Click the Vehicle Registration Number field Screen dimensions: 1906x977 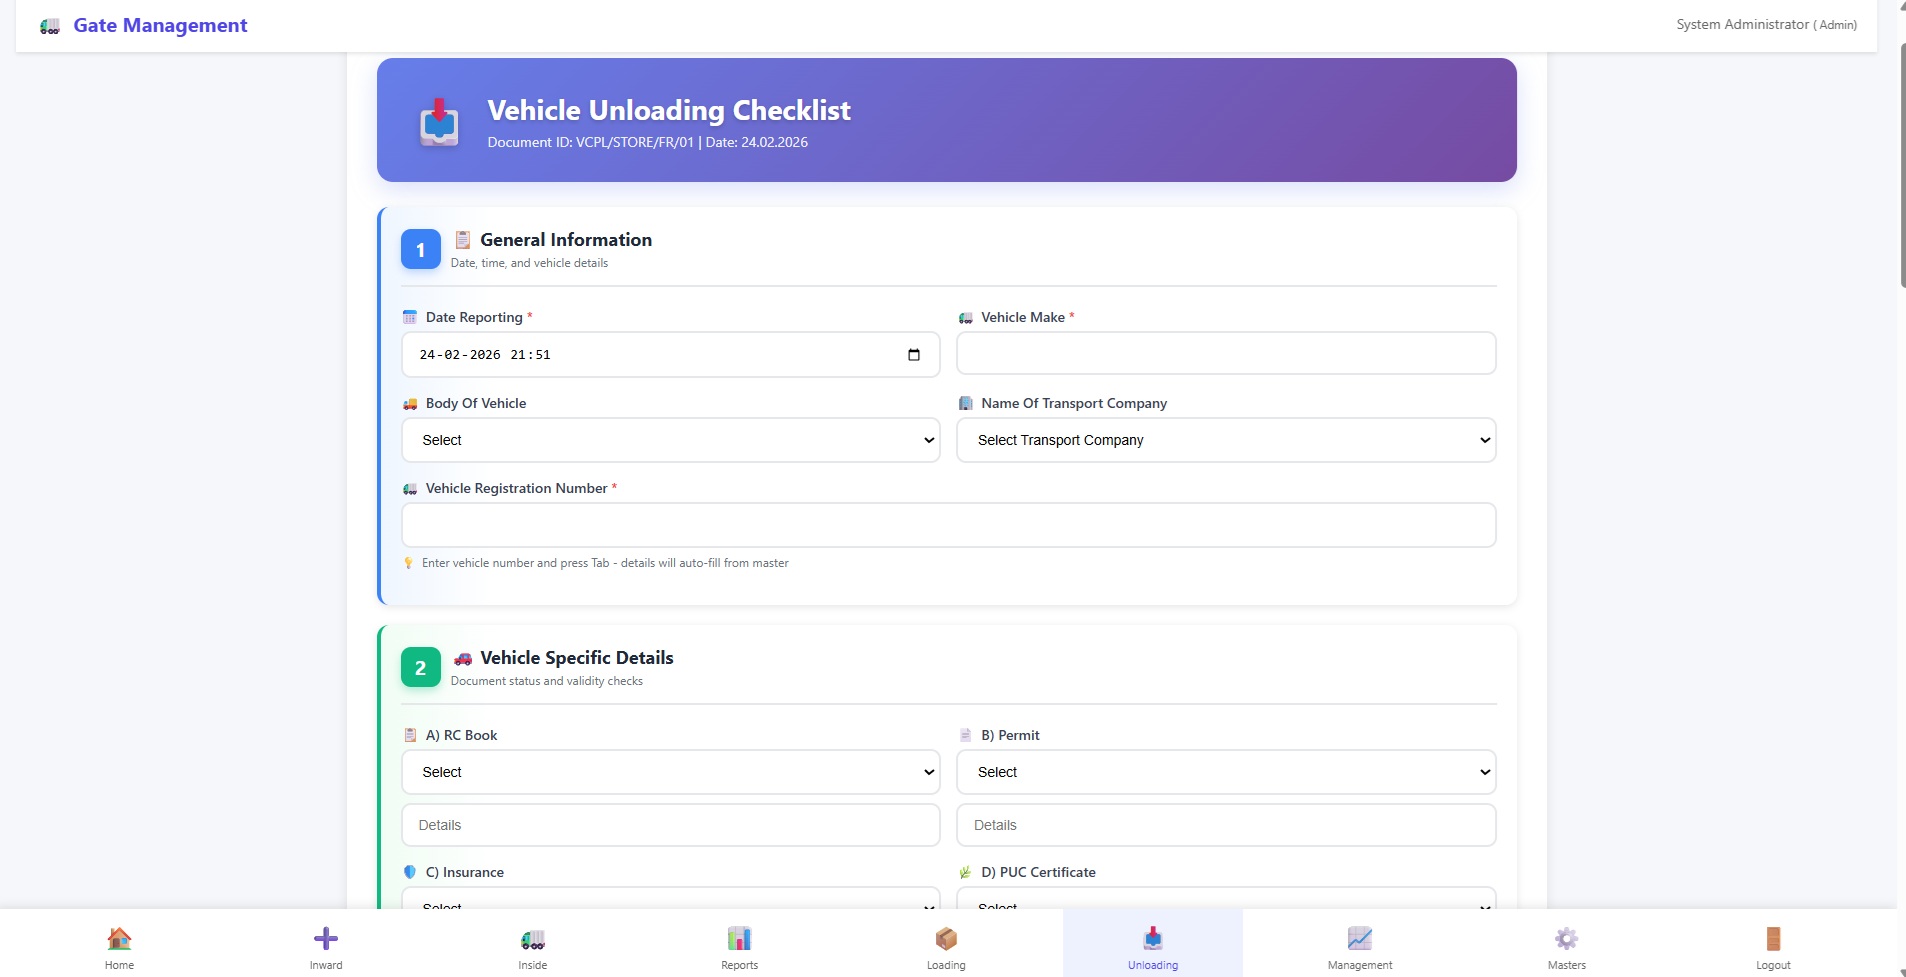(x=948, y=525)
